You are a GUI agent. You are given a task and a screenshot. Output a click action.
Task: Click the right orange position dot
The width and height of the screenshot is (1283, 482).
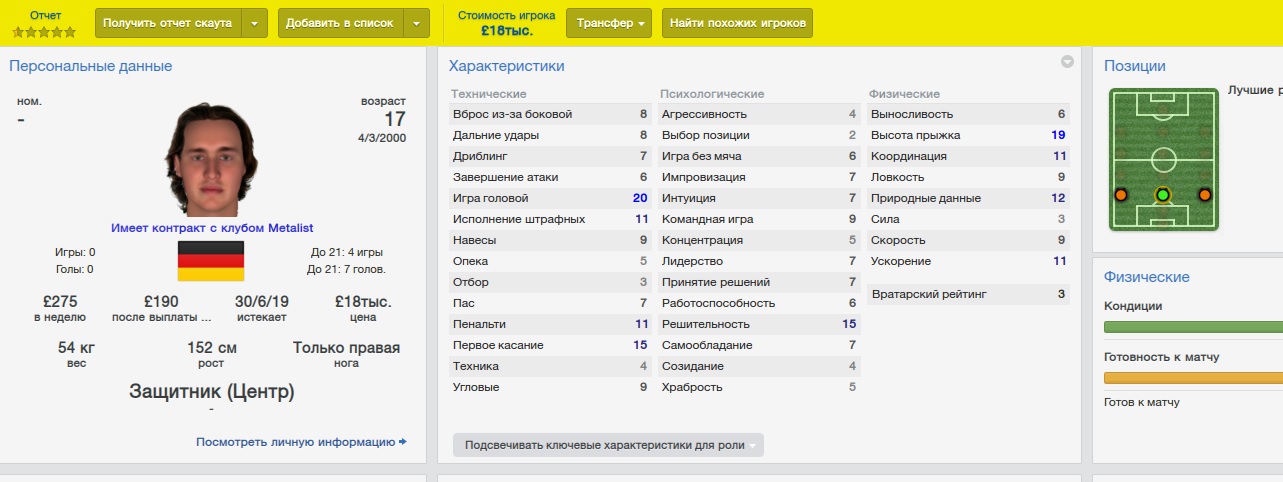(1204, 194)
